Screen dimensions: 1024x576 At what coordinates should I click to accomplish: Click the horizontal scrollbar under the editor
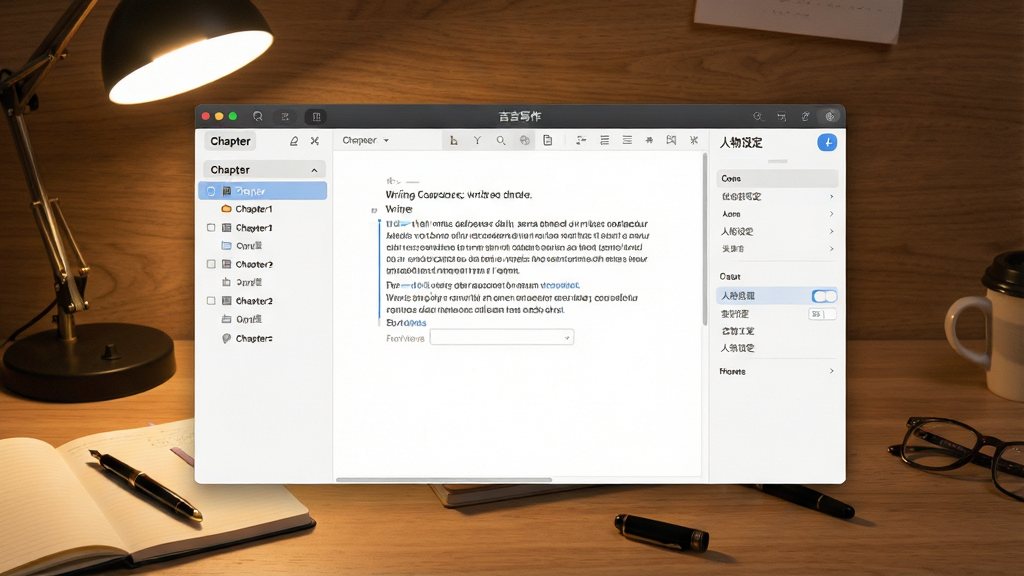(444, 480)
